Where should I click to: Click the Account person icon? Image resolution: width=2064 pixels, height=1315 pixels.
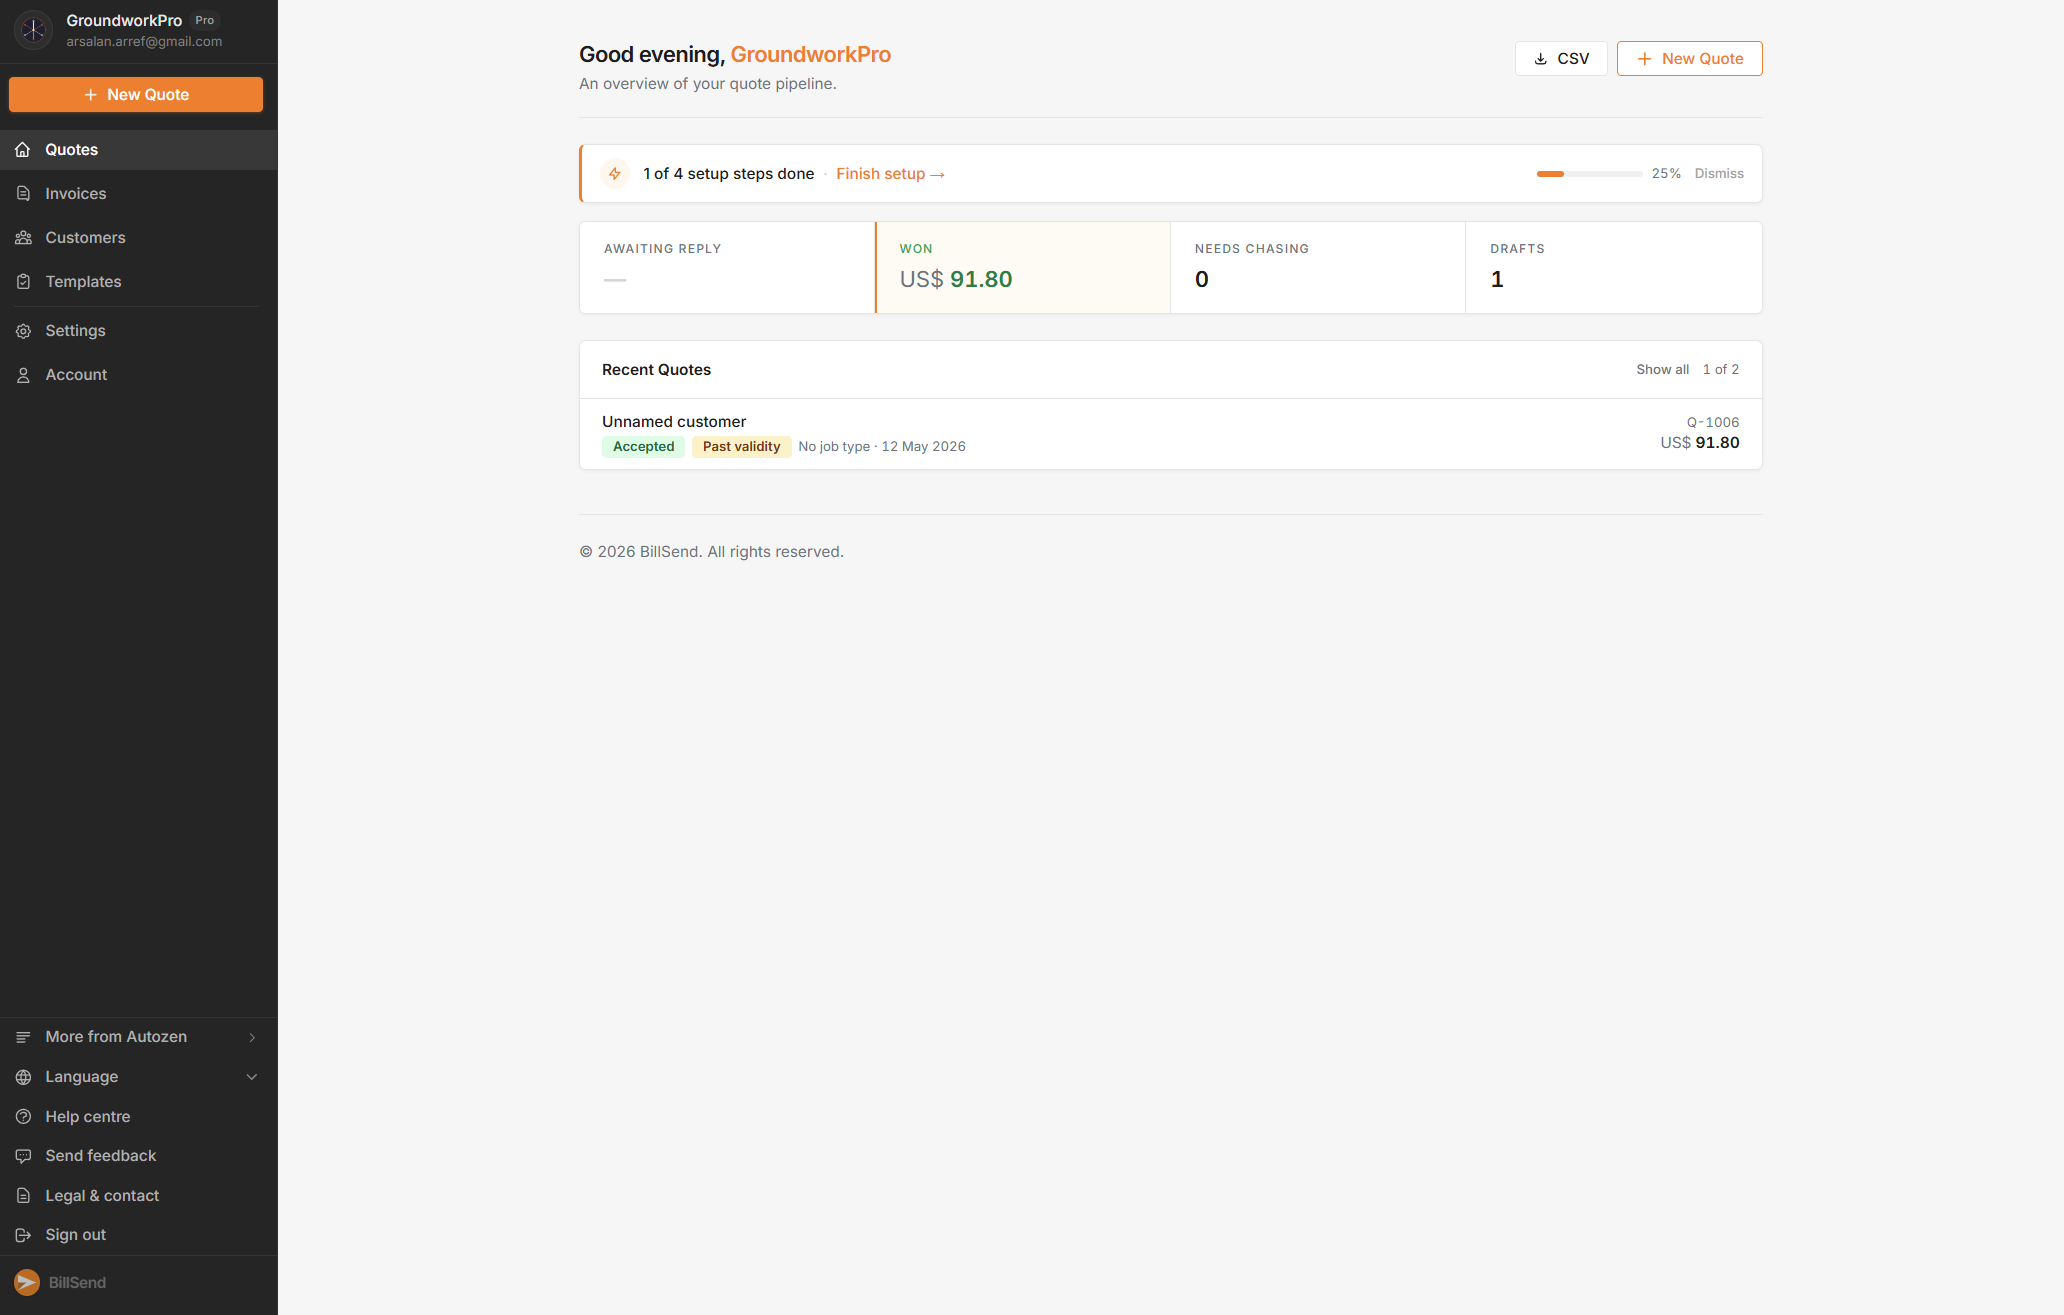click(23, 375)
